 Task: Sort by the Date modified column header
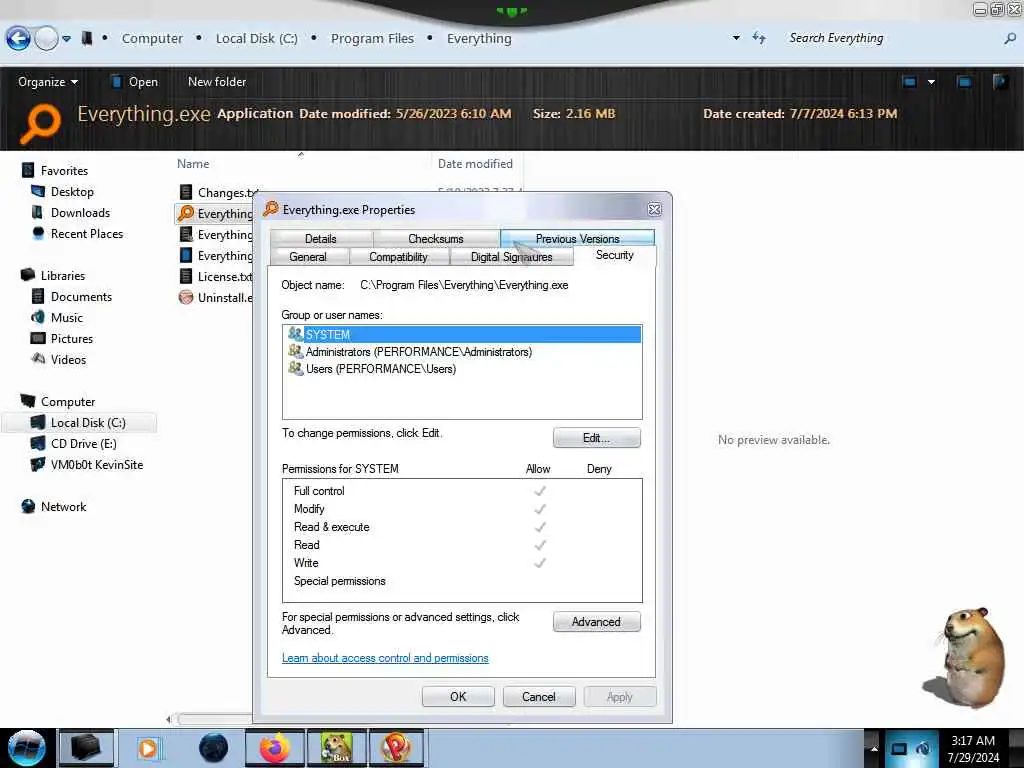tap(475, 164)
